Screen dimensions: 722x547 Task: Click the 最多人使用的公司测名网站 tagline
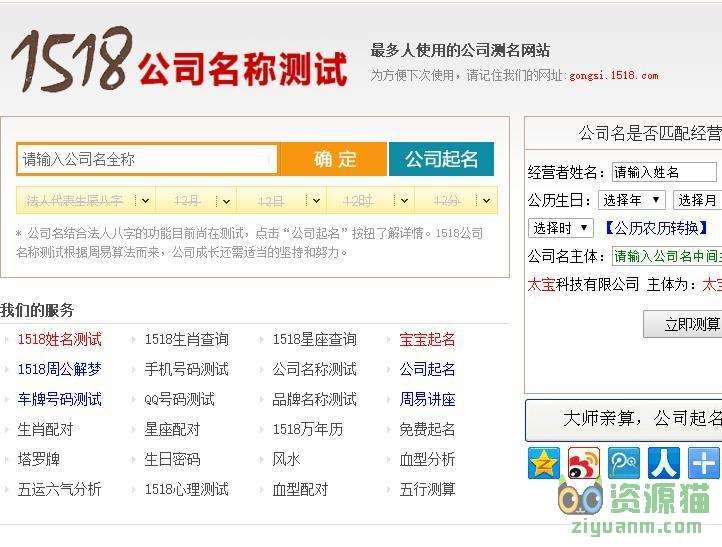click(460, 50)
